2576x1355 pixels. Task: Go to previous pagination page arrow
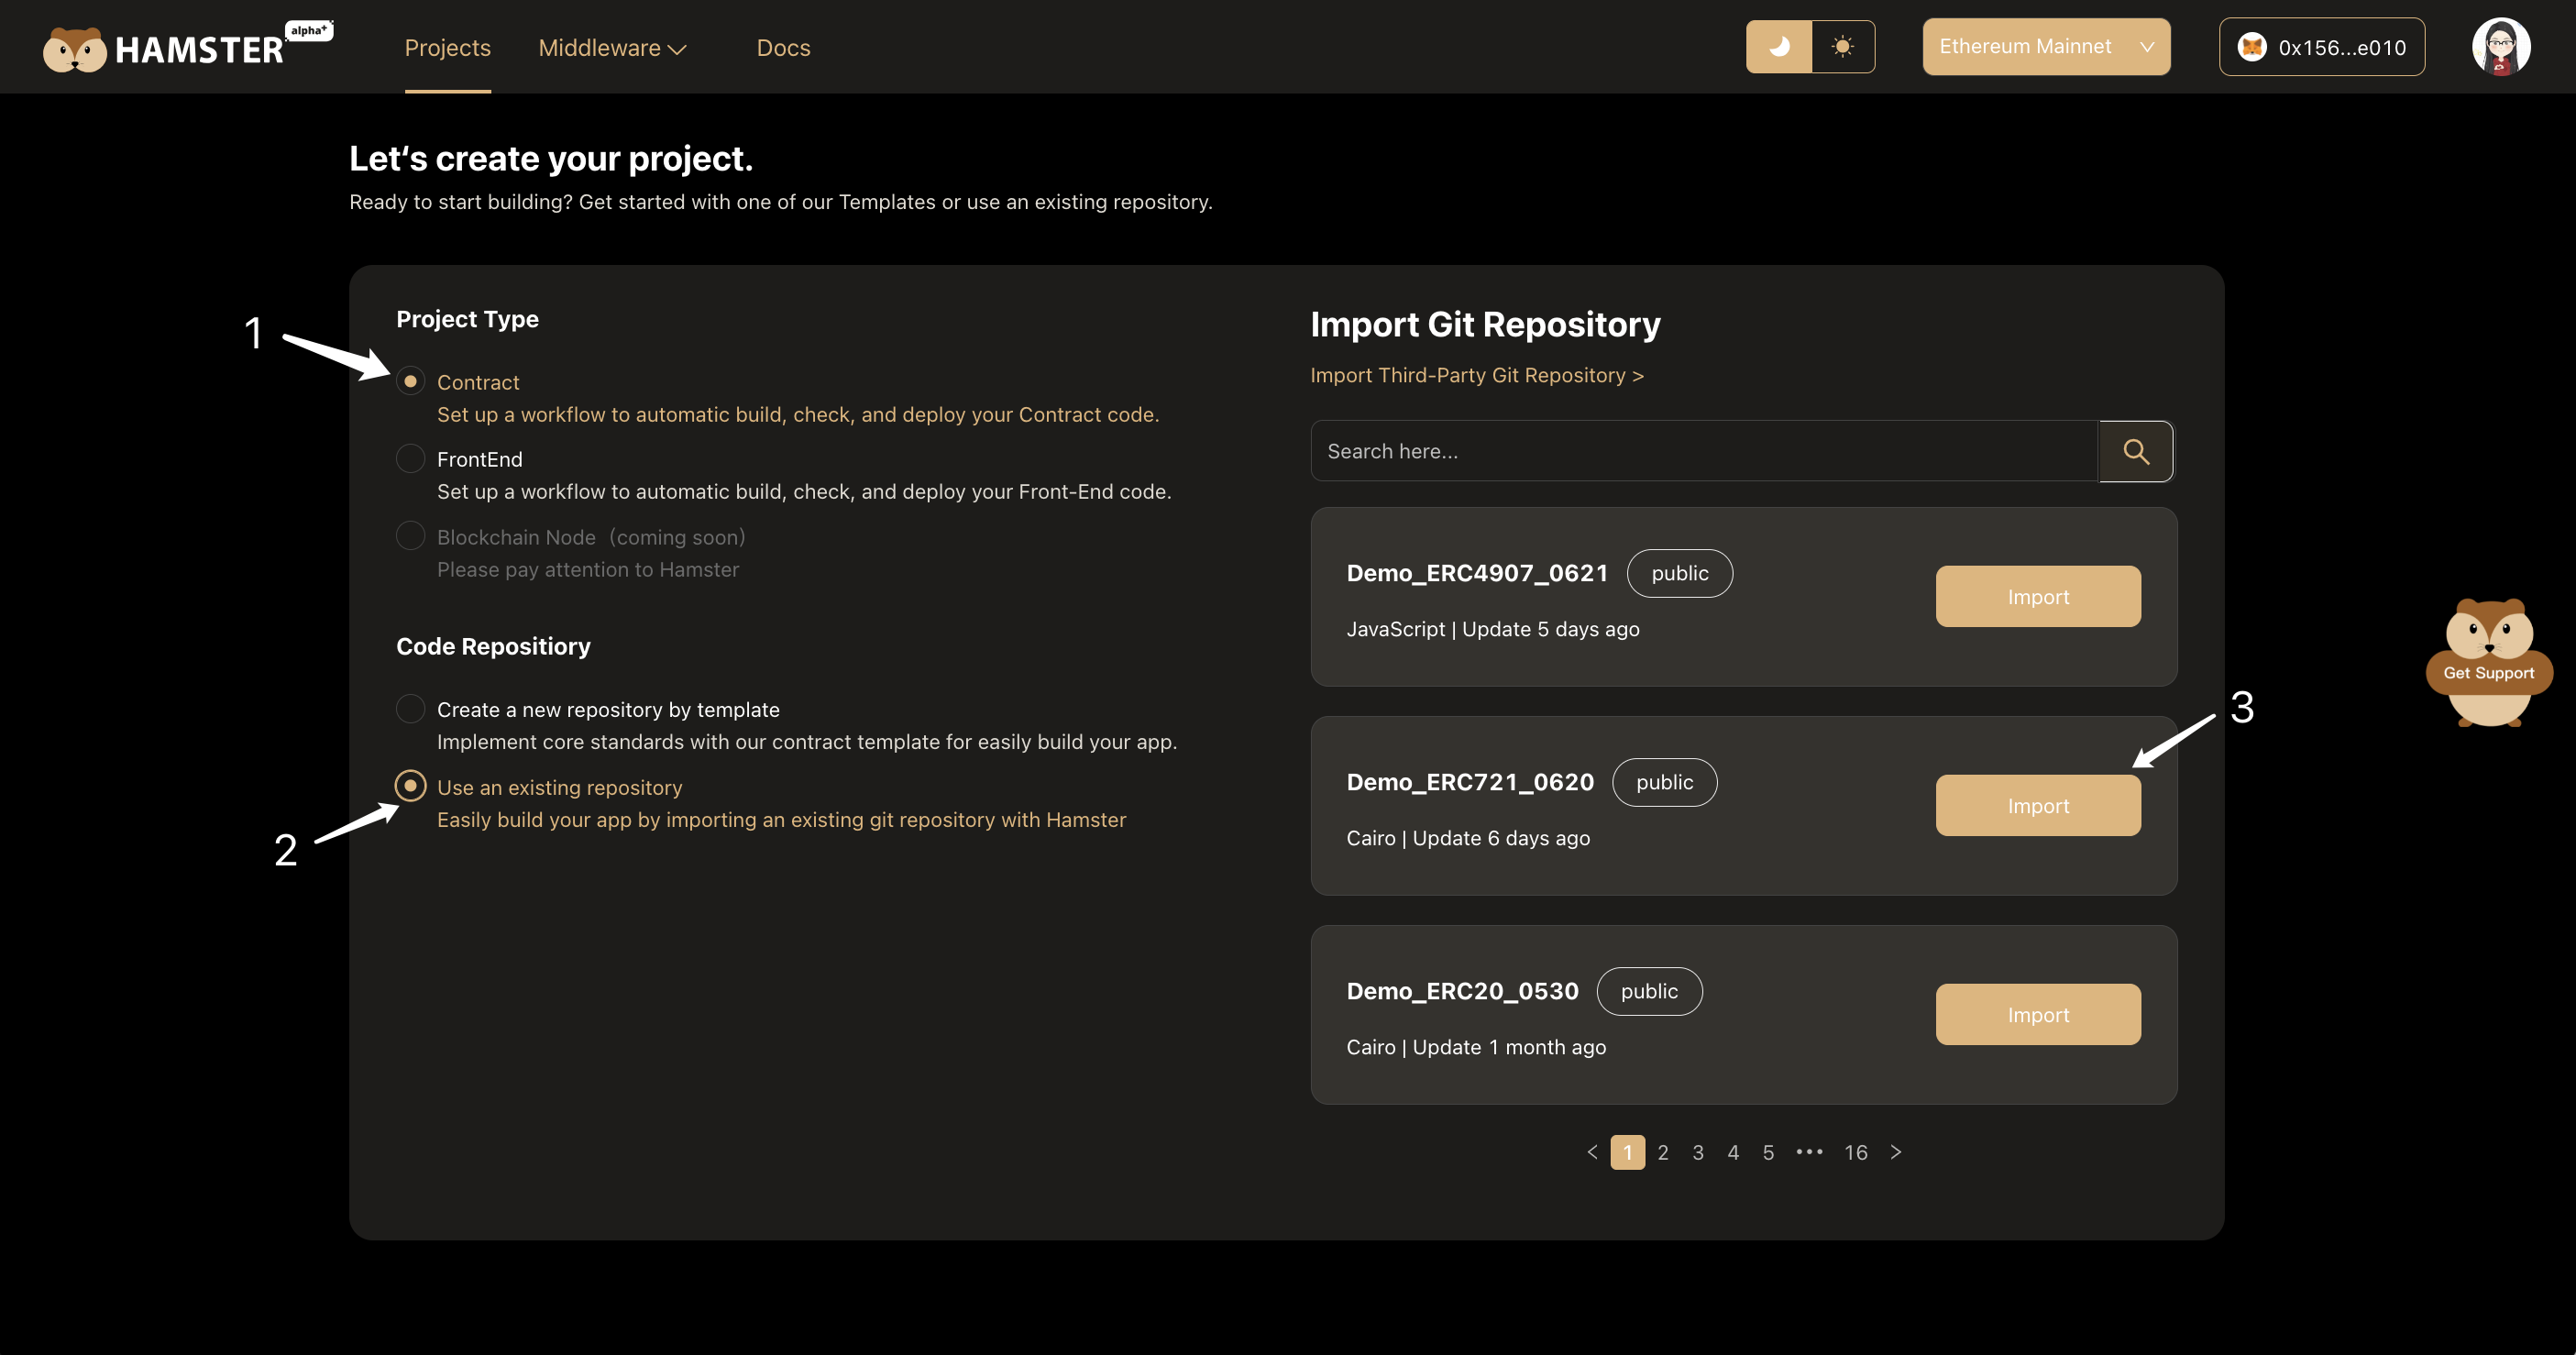[1593, 1152]
